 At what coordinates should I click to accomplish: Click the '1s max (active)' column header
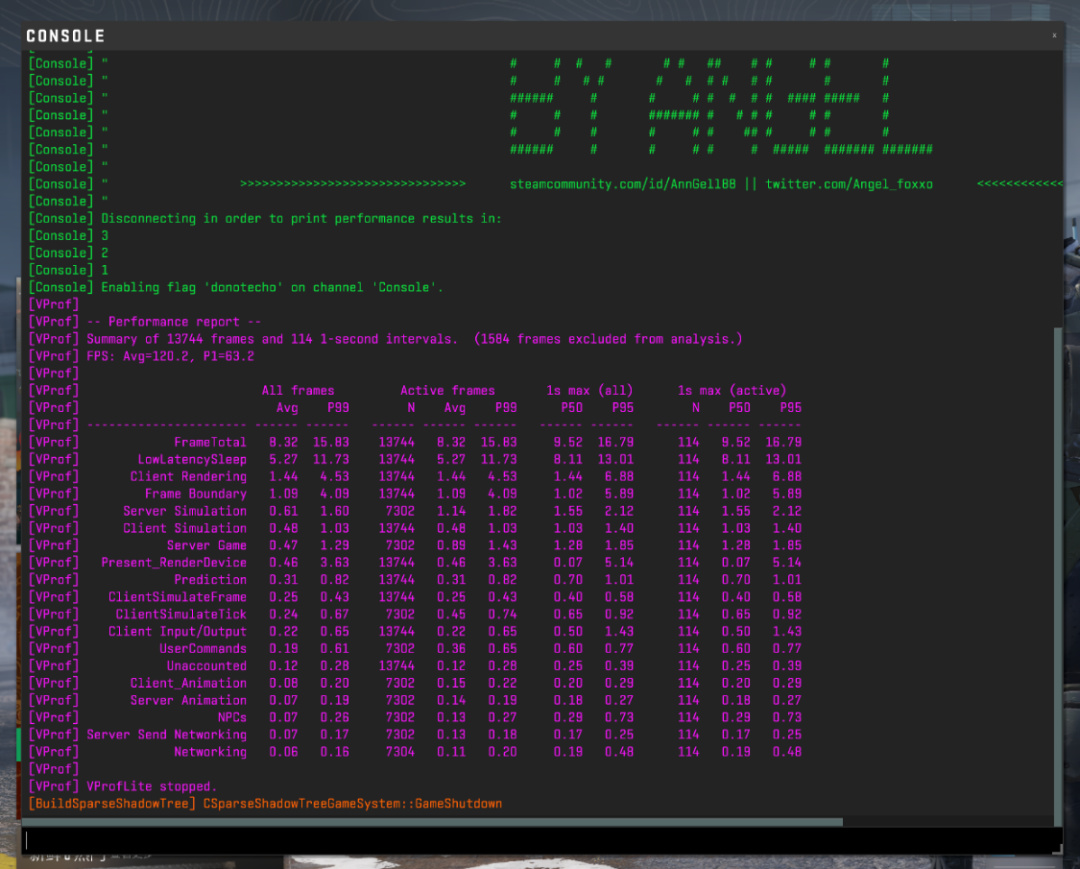(x=731, y=390)
